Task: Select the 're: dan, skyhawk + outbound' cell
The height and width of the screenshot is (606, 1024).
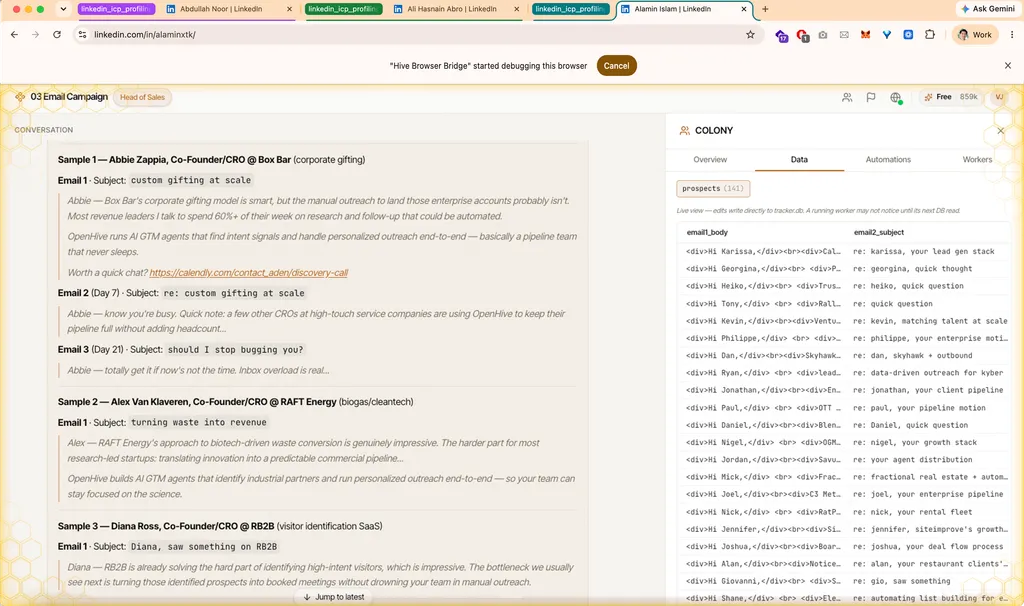Action: coord(912,356)
